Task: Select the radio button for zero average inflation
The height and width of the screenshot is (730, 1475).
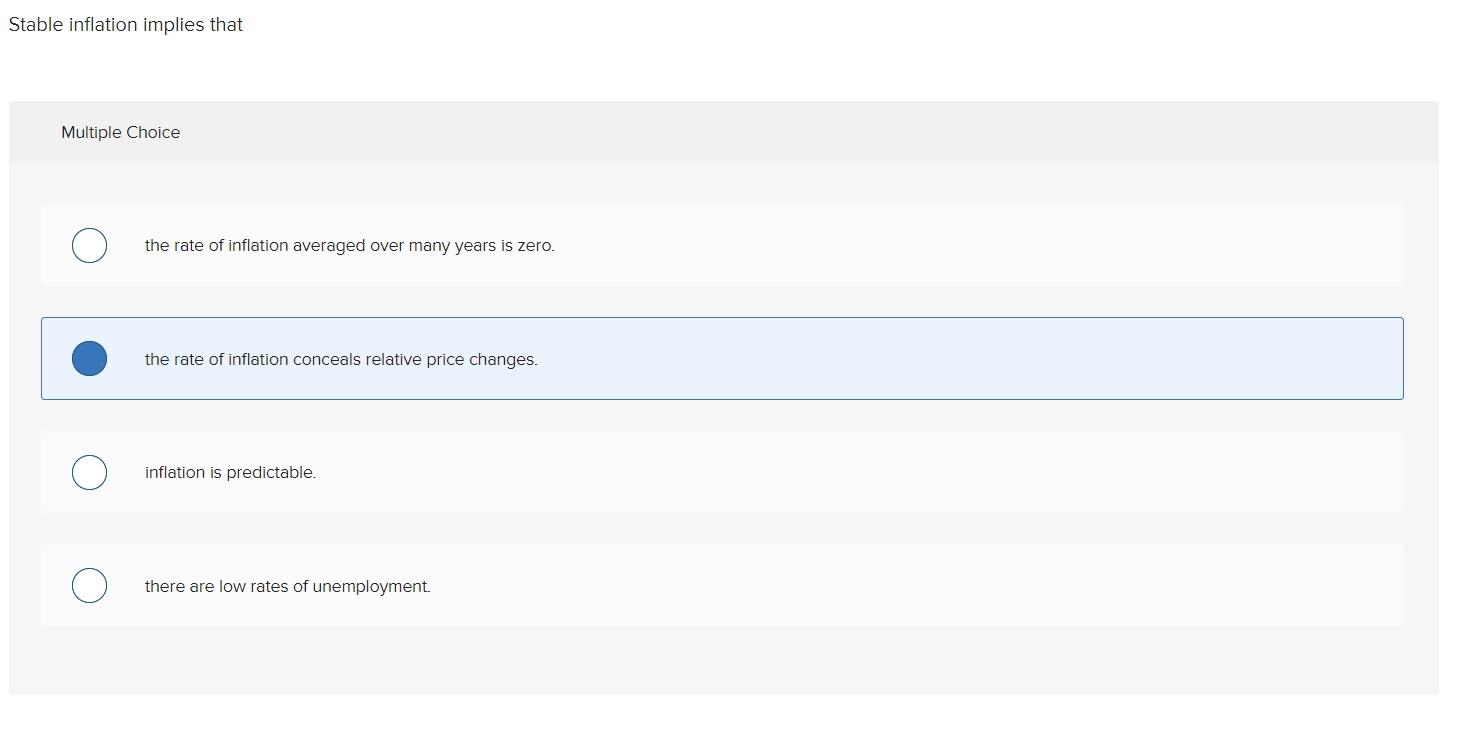Action: click(x=89, y=245)
